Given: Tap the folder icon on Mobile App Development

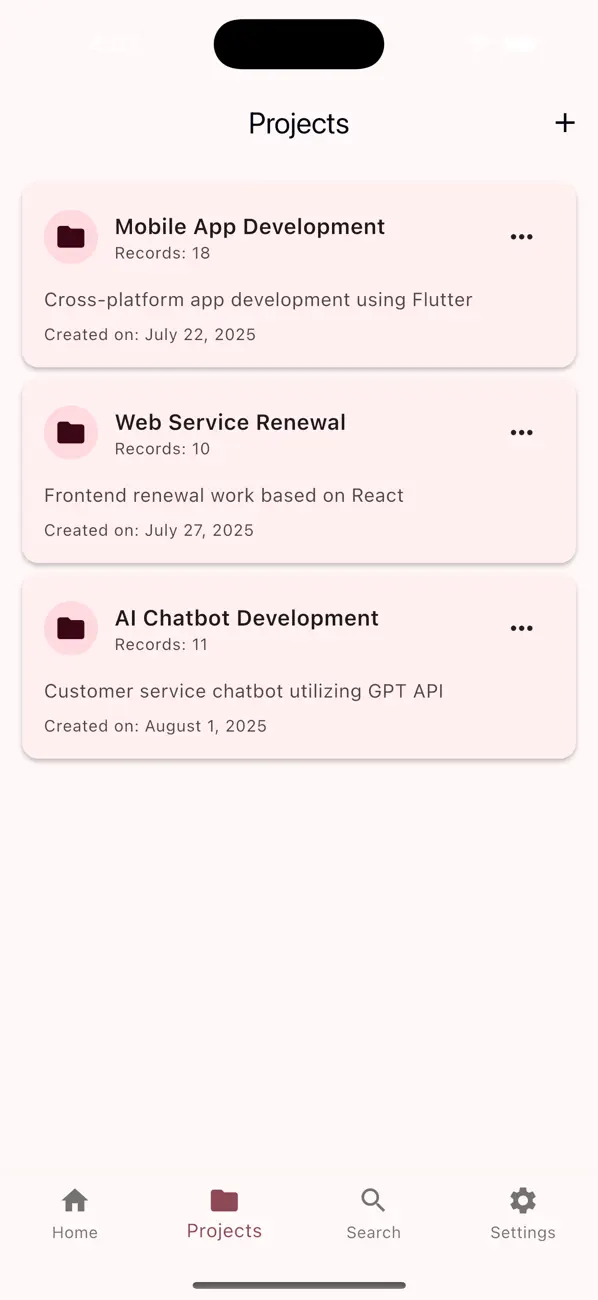Looking at the screenshot, I should pos(70,237).
